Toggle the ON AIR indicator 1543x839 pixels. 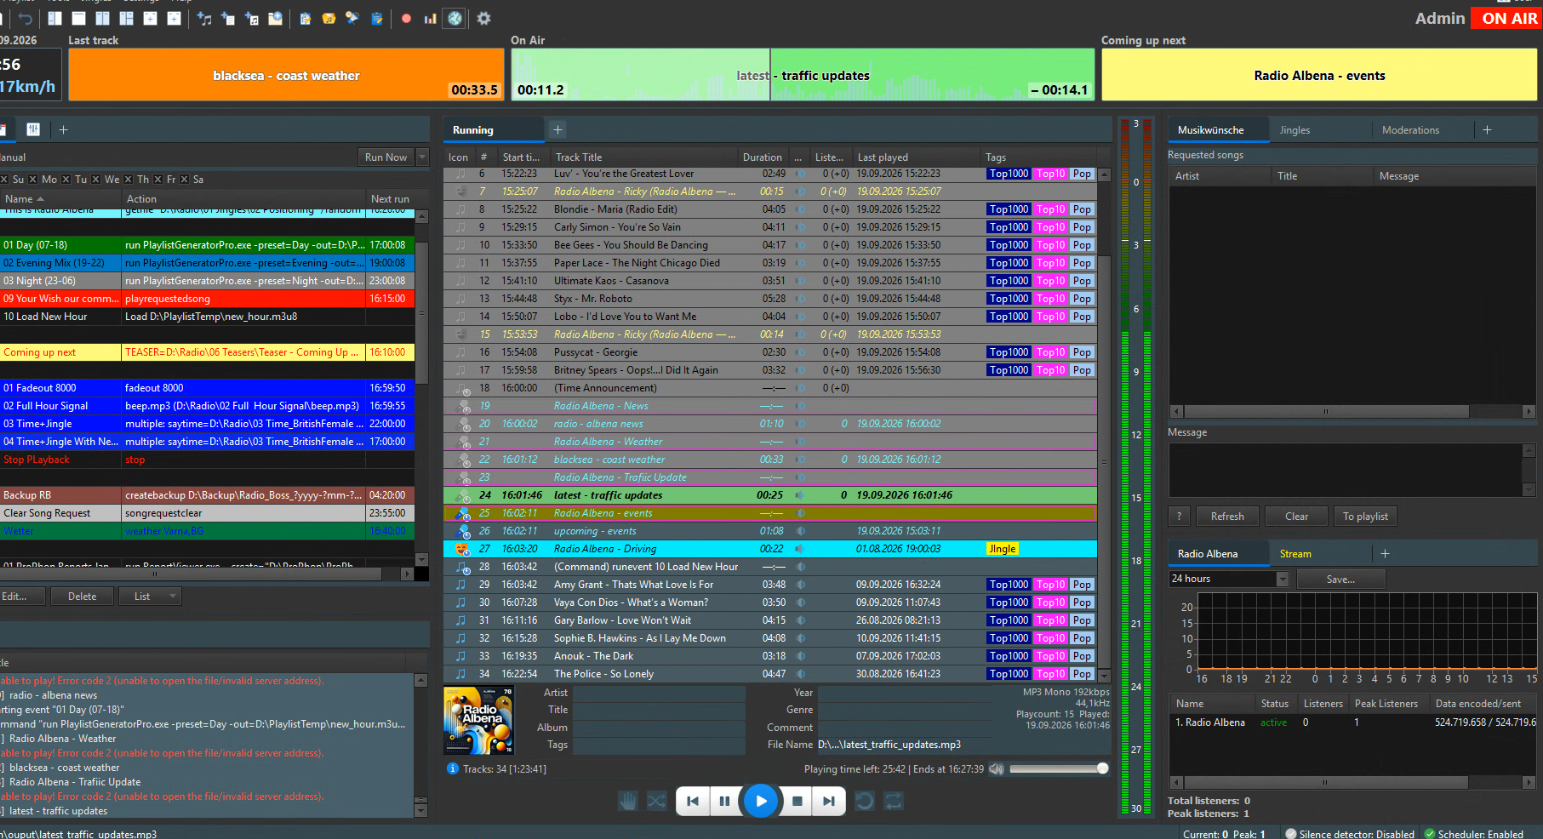1509,18
